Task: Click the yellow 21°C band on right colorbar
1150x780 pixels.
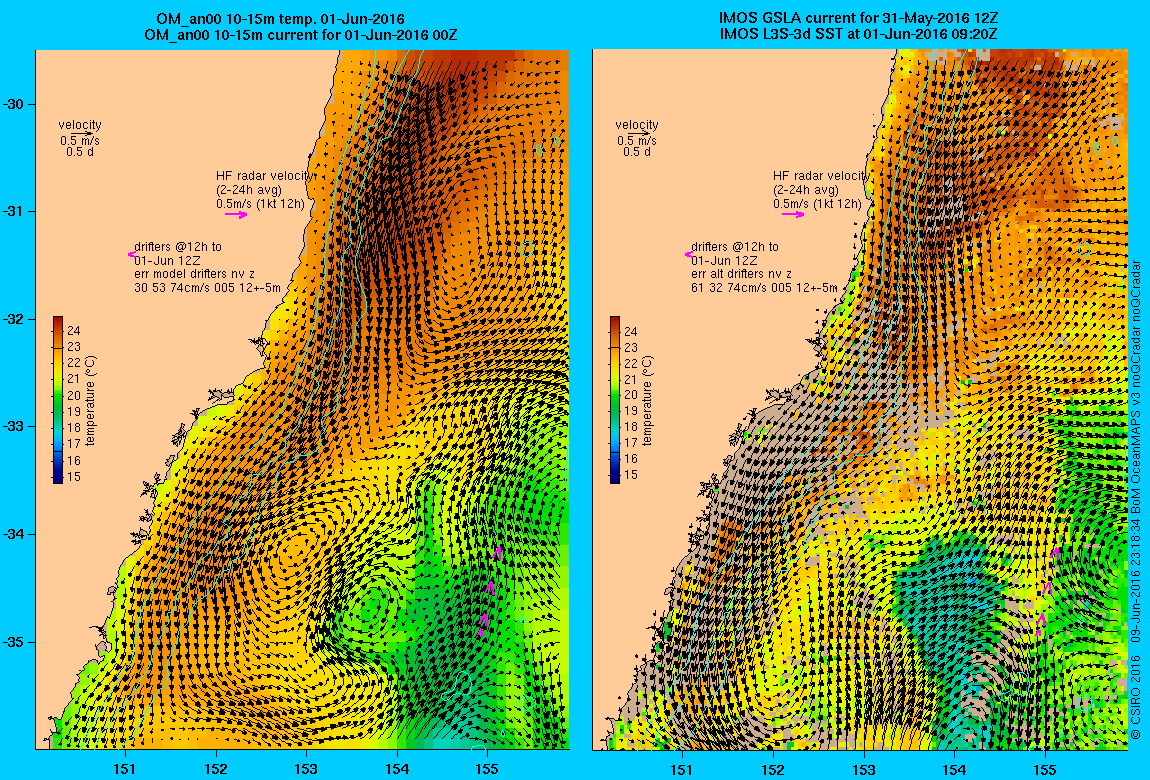Action: [x=615, y=379]
